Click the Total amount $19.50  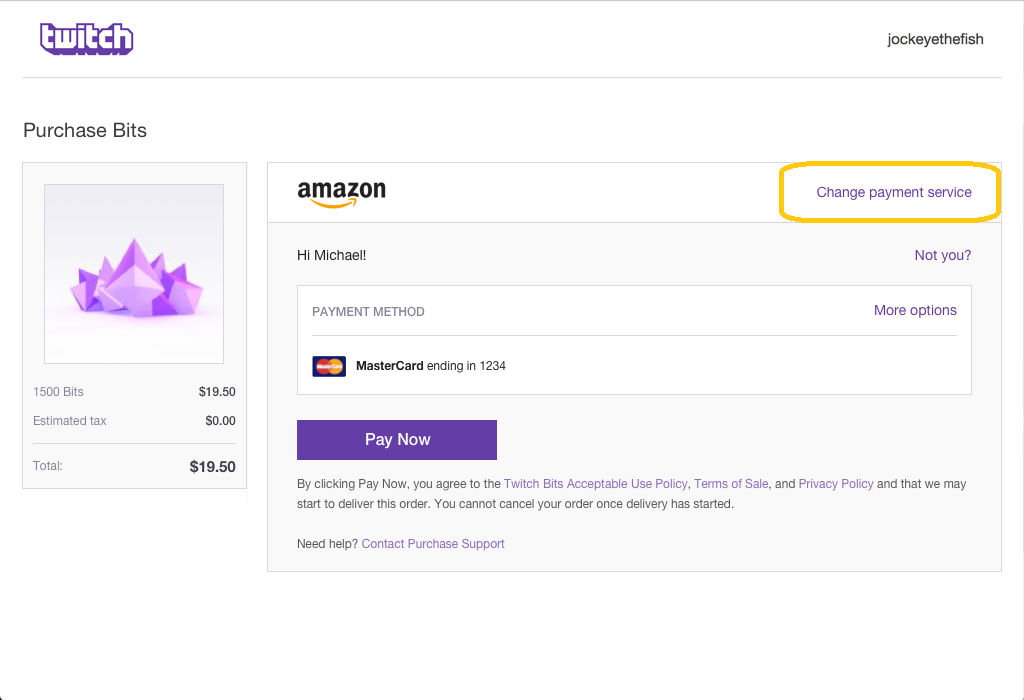coord(212,467)
